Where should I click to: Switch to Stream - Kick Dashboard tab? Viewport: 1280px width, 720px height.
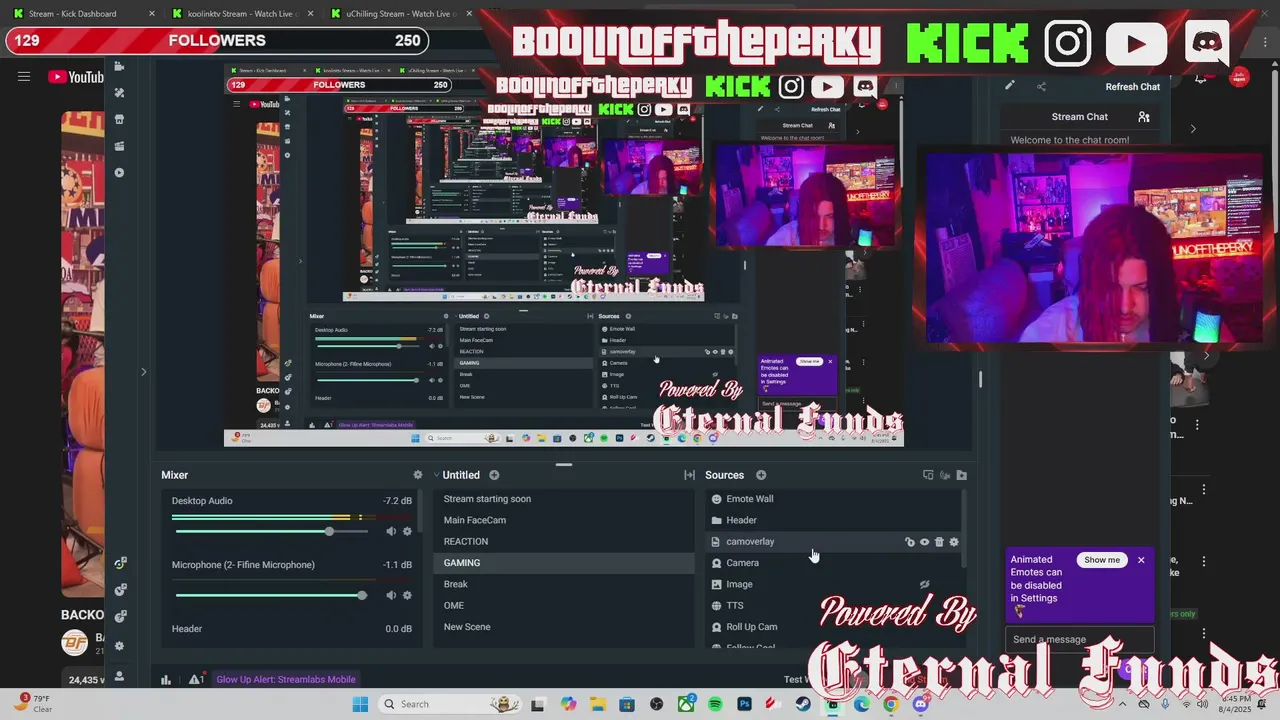(82, 14)
